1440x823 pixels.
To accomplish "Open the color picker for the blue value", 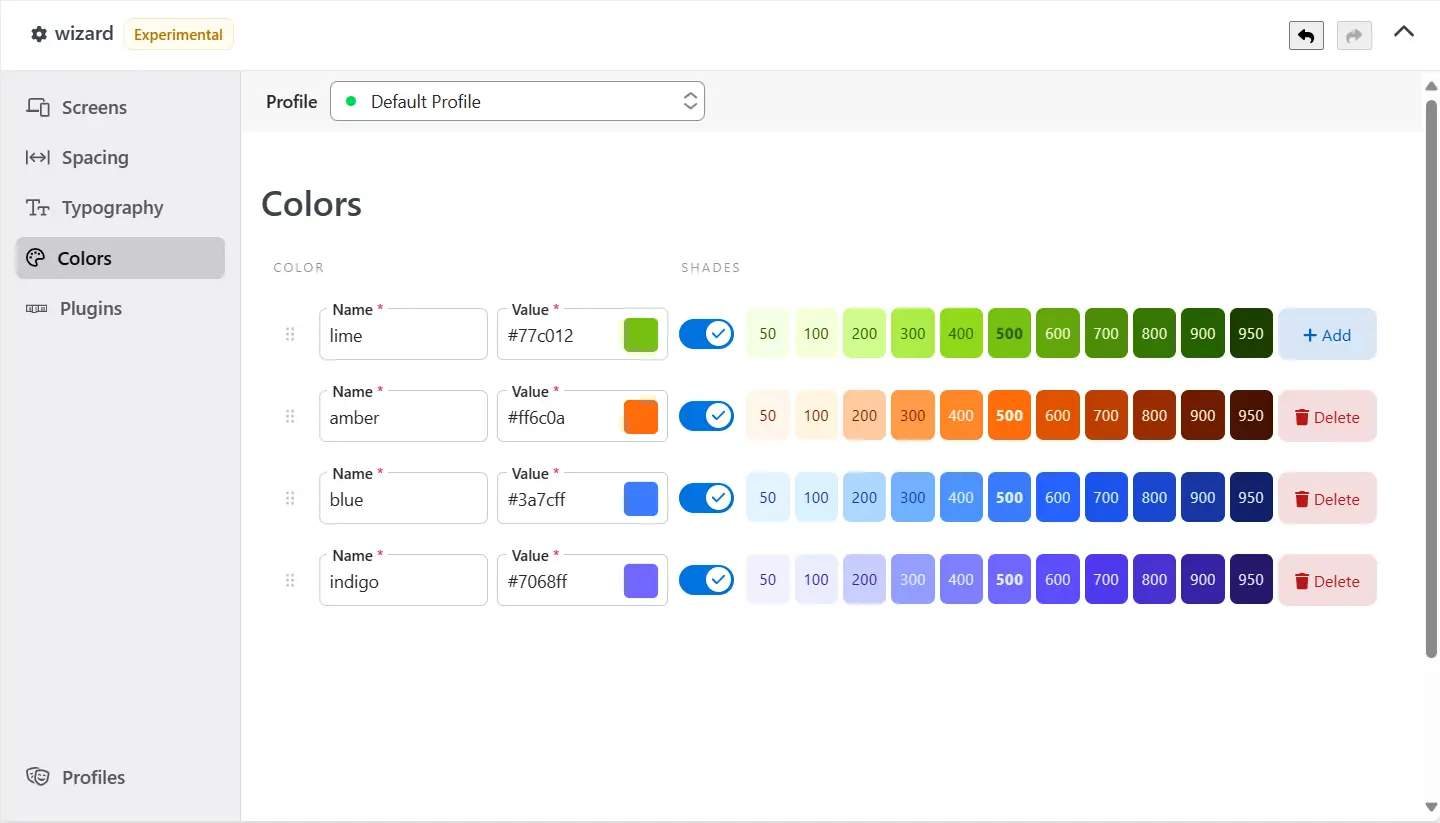I will coord(641,497).
